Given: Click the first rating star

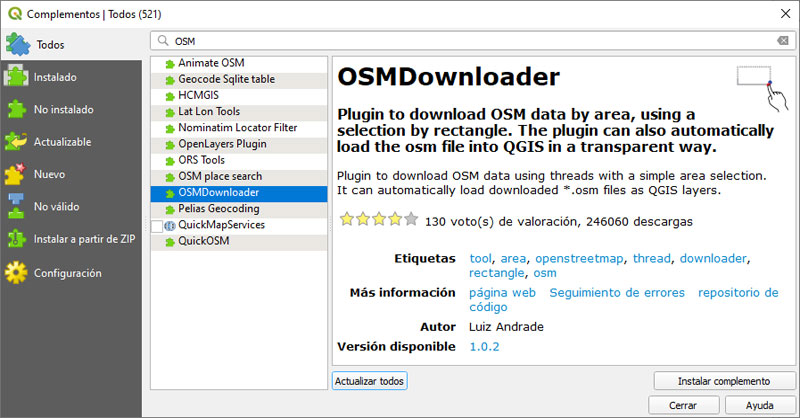Looking at the screenshot, I should (x=347, y=219).
